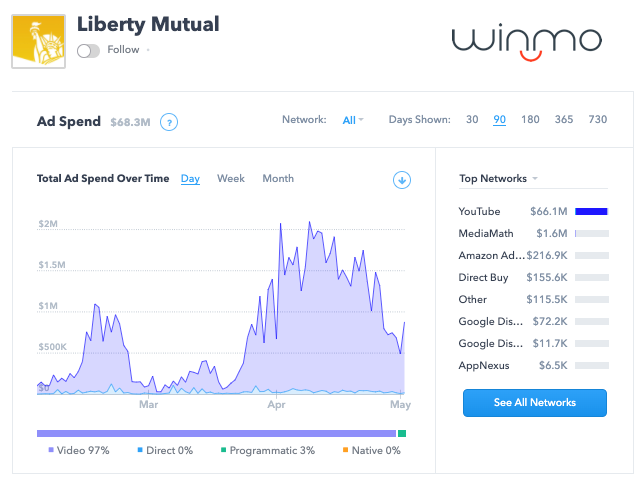Click the green Programmatic bar segment
The image size is (638, 482).
pyautogui.click(x=402, y=434)
